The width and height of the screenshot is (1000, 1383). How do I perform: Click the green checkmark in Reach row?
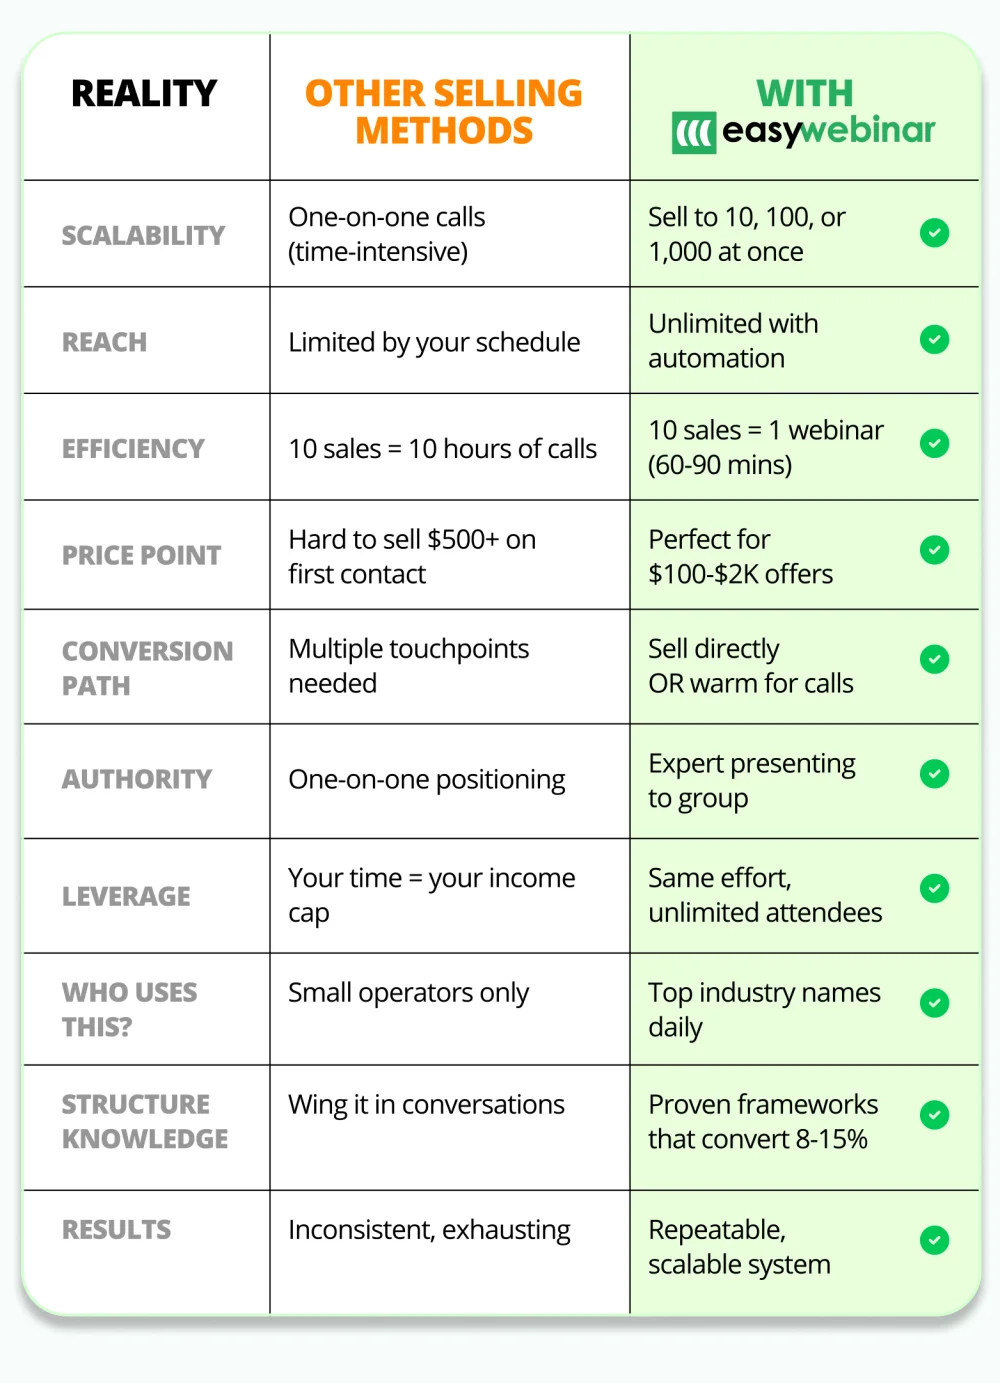point(934,340)
